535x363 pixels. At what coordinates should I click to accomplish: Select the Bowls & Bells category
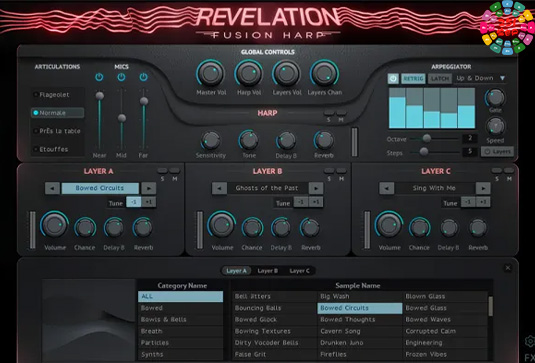tap(180, 319)
